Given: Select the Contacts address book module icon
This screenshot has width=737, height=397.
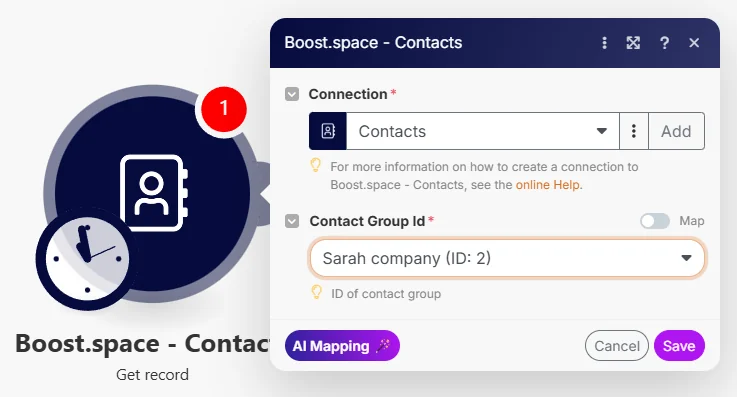Looking at the screenshot, I should tap(154, 193).
